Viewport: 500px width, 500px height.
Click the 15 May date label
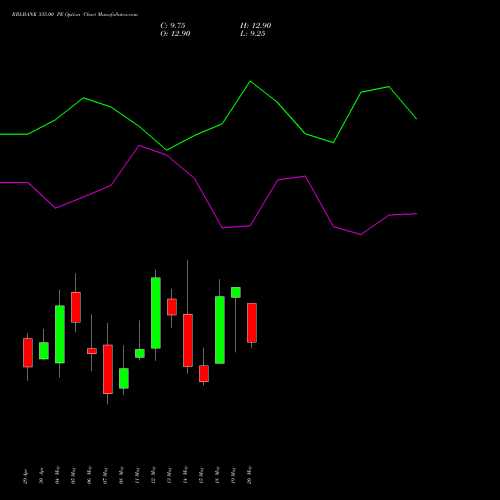tap(202, 475)
